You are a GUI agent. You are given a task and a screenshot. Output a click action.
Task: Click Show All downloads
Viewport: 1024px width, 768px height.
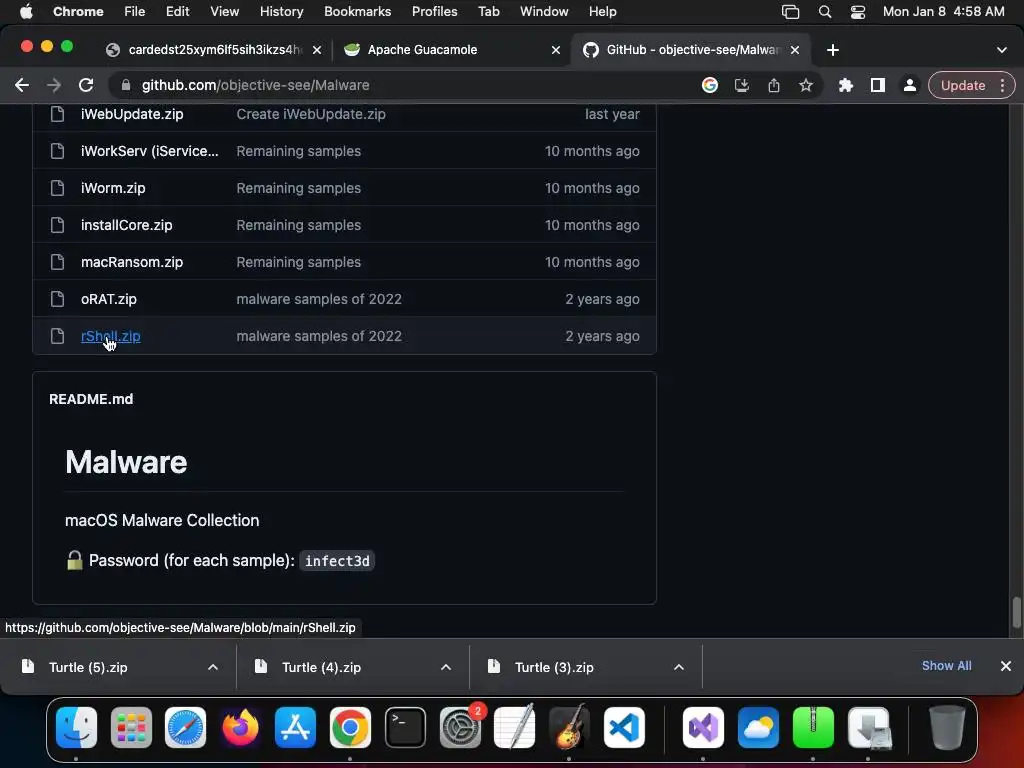click(946, 665)
